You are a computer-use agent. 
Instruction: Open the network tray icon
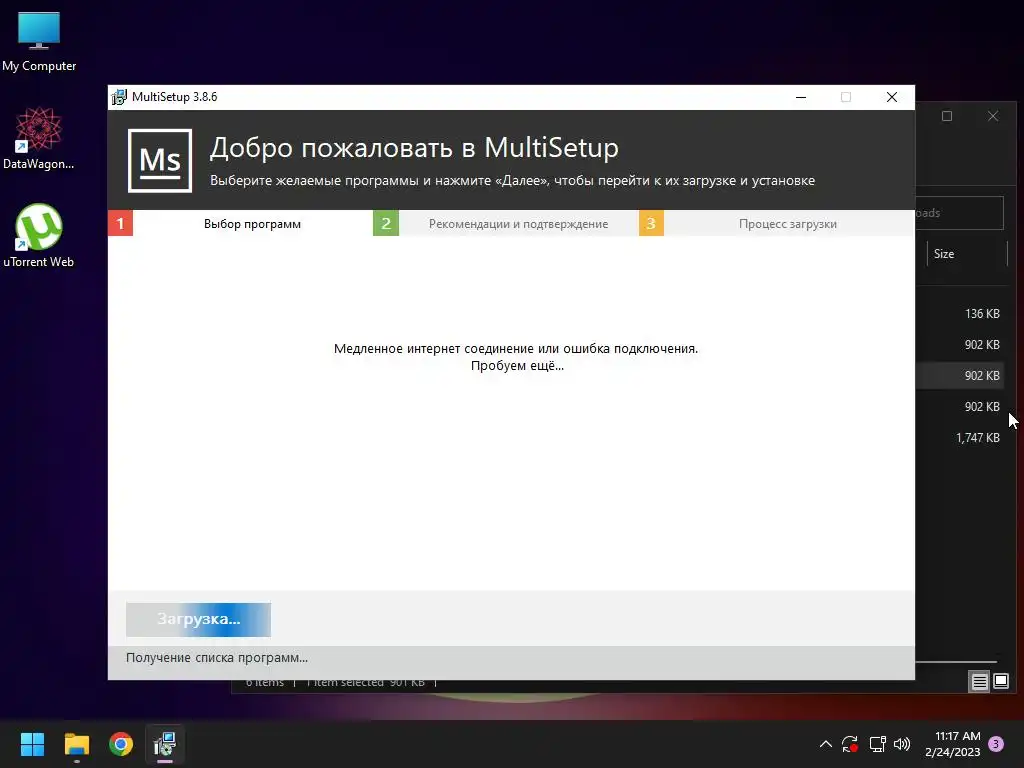pyautogui.click(x=877, y=744)
